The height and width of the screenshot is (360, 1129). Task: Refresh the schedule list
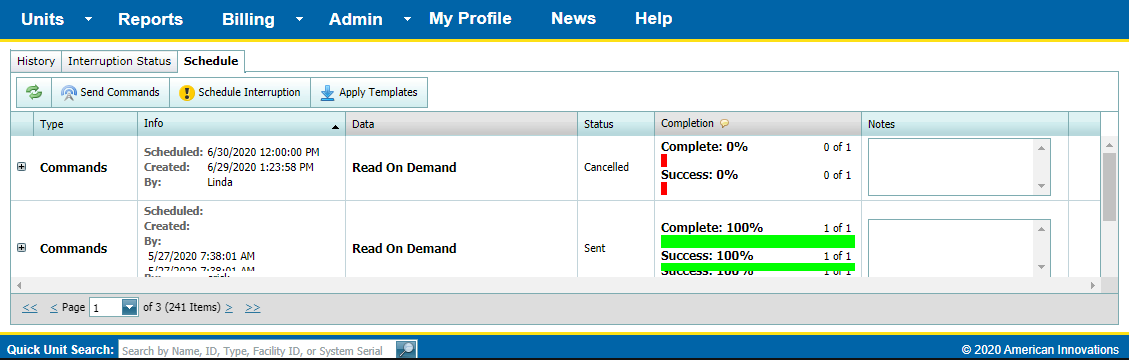pyautogui.click(x=34, y=92)
